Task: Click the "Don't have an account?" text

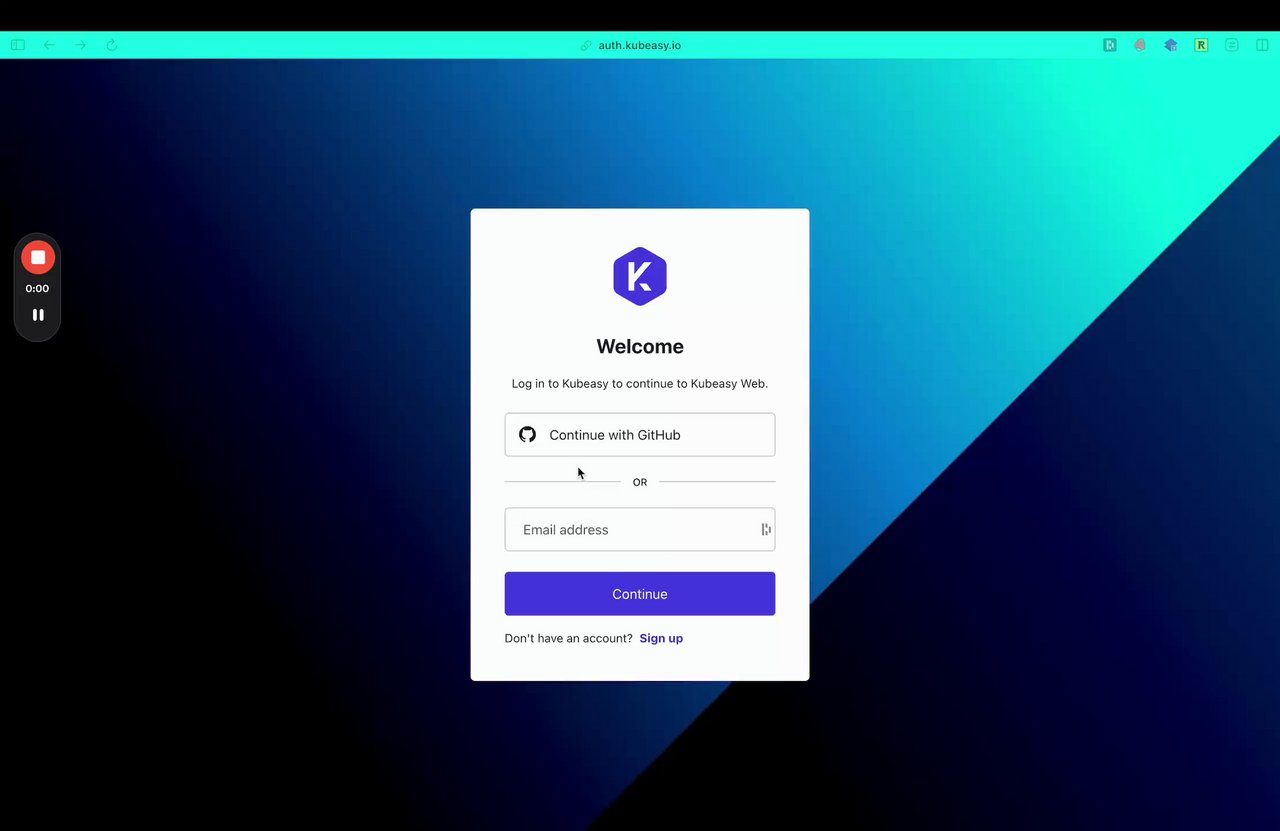Action: click(x=569, y=638)
